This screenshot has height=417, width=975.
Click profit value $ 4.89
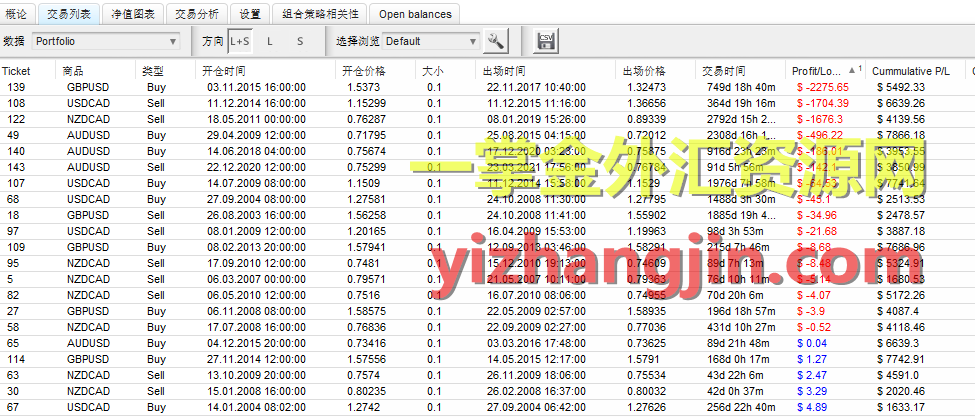point(811,407)
